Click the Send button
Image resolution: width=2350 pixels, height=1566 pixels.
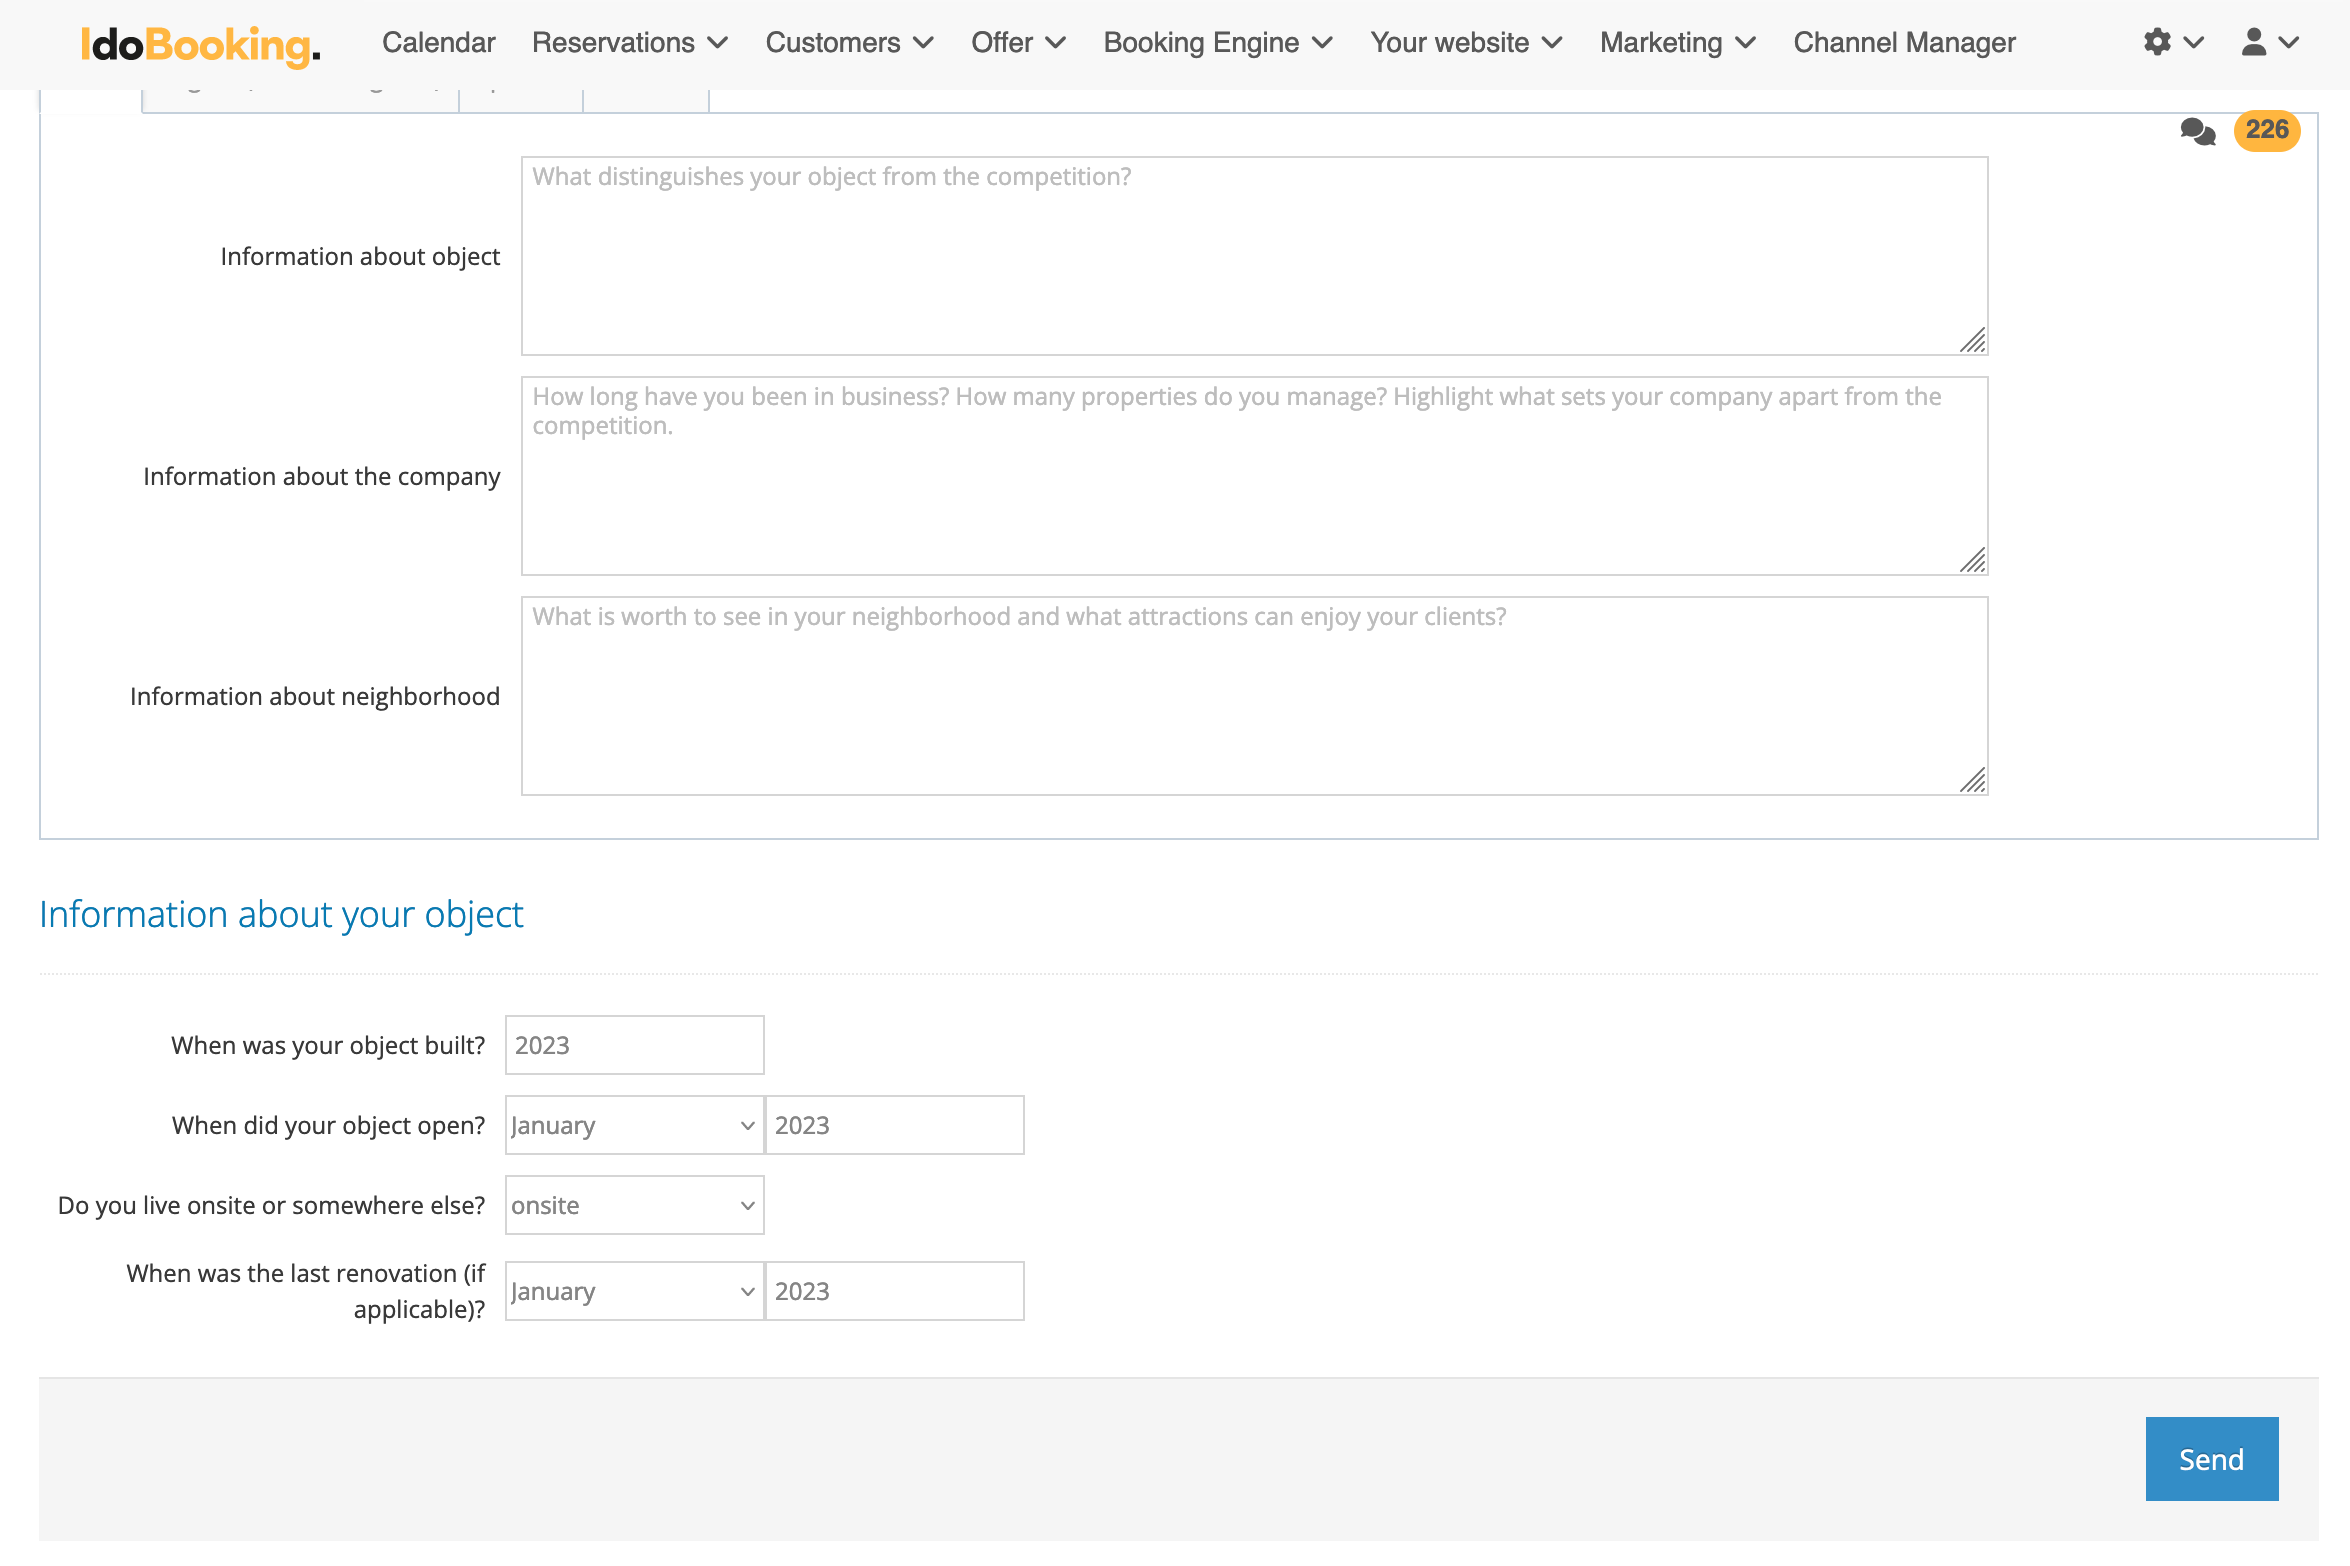coord(2211,1459)
